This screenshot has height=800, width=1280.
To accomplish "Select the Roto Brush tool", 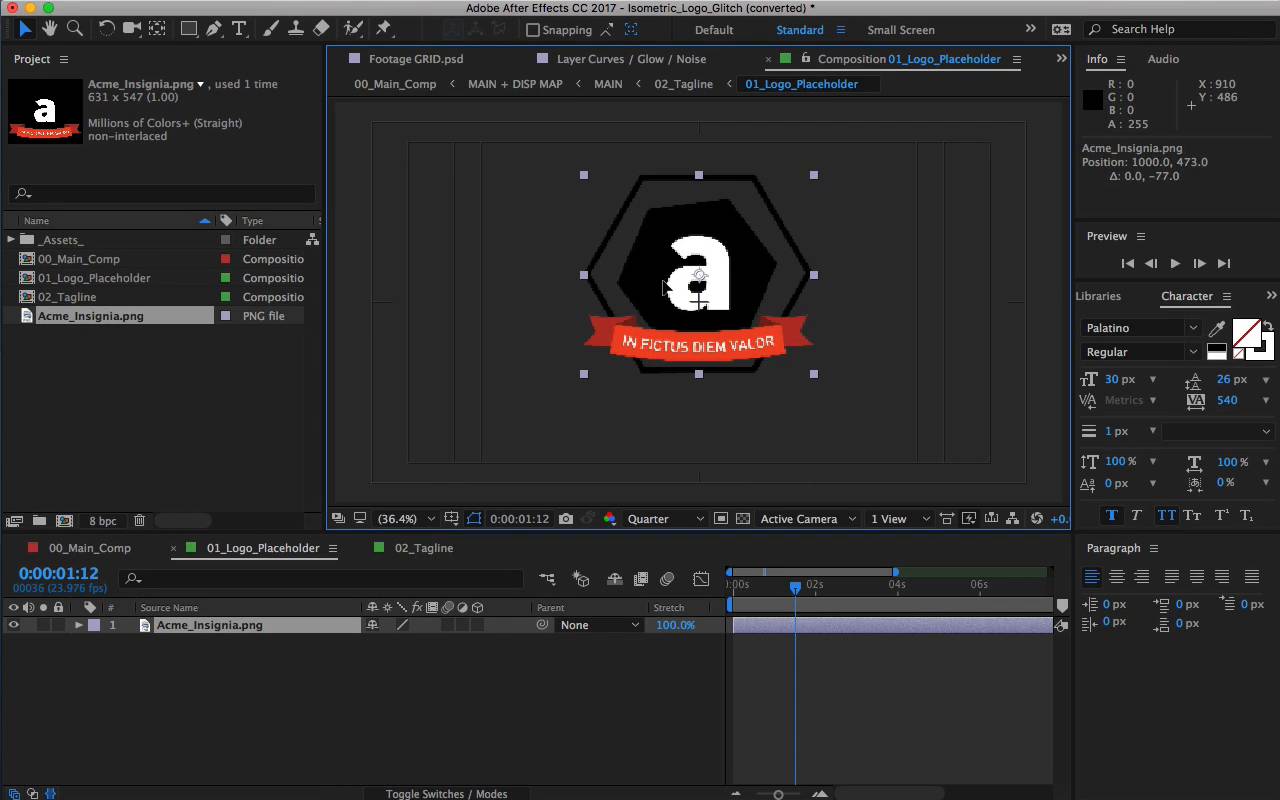I will pyautogui.click(x=353, y=29).
